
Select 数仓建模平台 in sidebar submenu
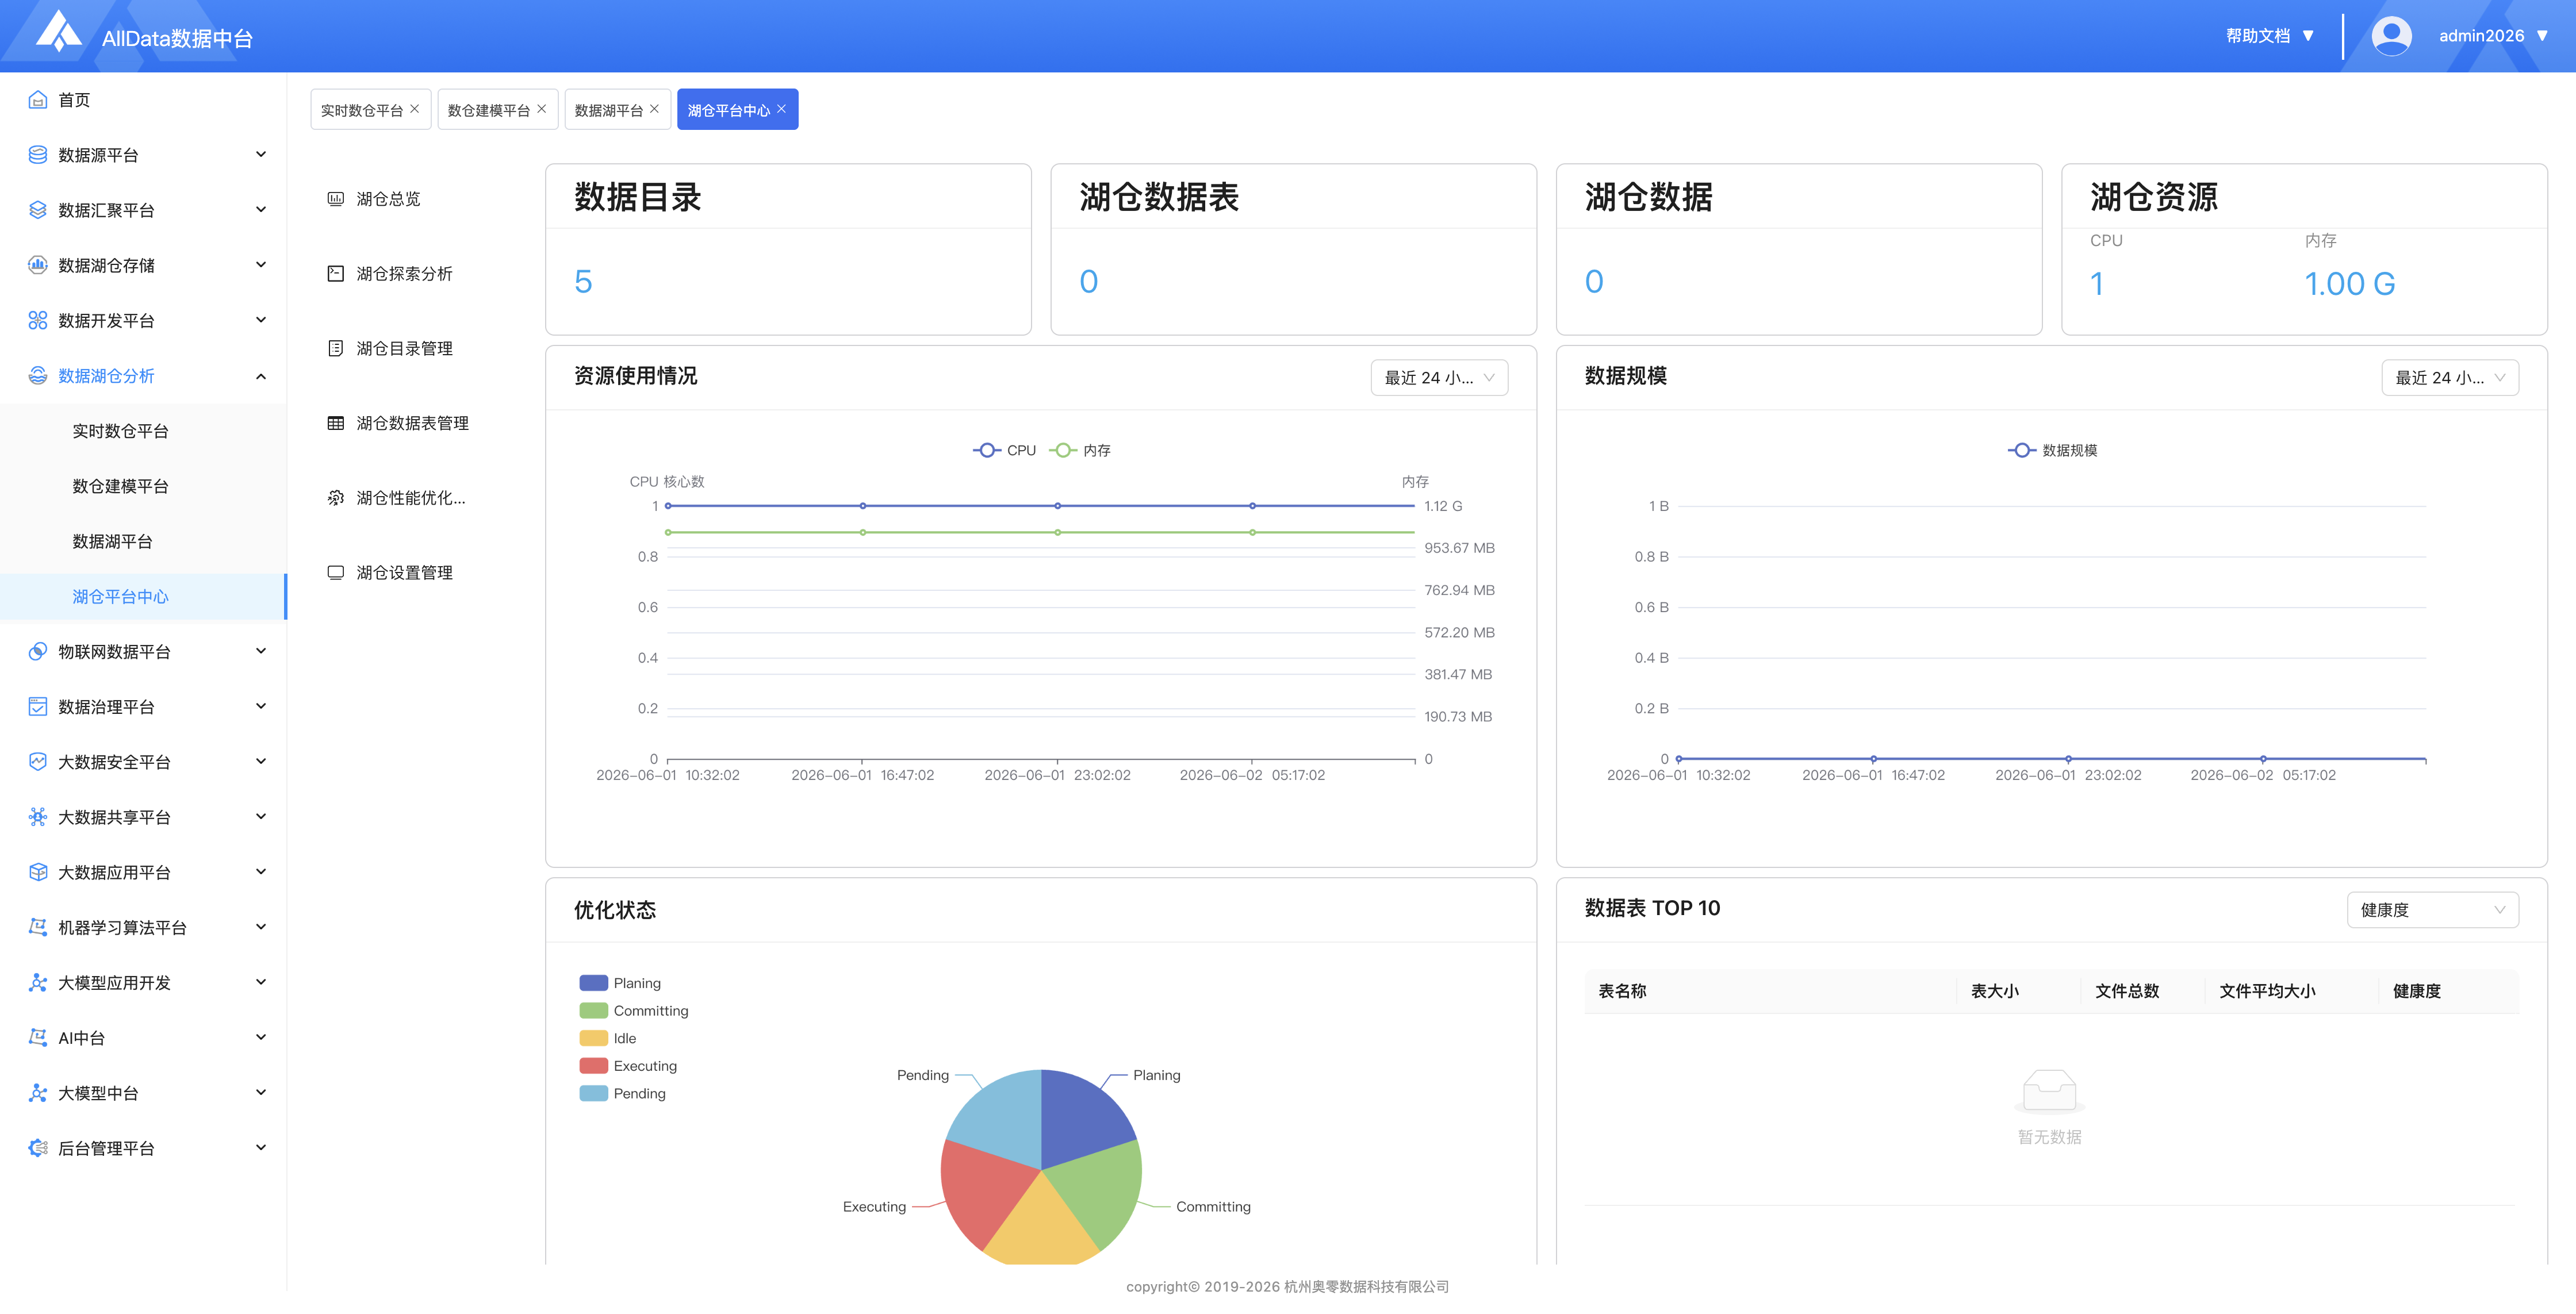pos(143,486)
